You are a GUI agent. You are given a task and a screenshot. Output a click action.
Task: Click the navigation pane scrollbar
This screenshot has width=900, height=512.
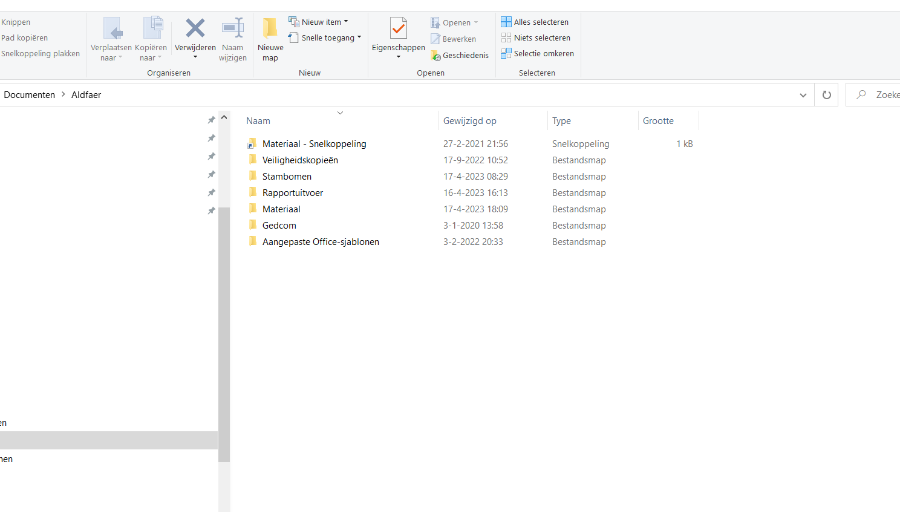[x=224, y=330]
